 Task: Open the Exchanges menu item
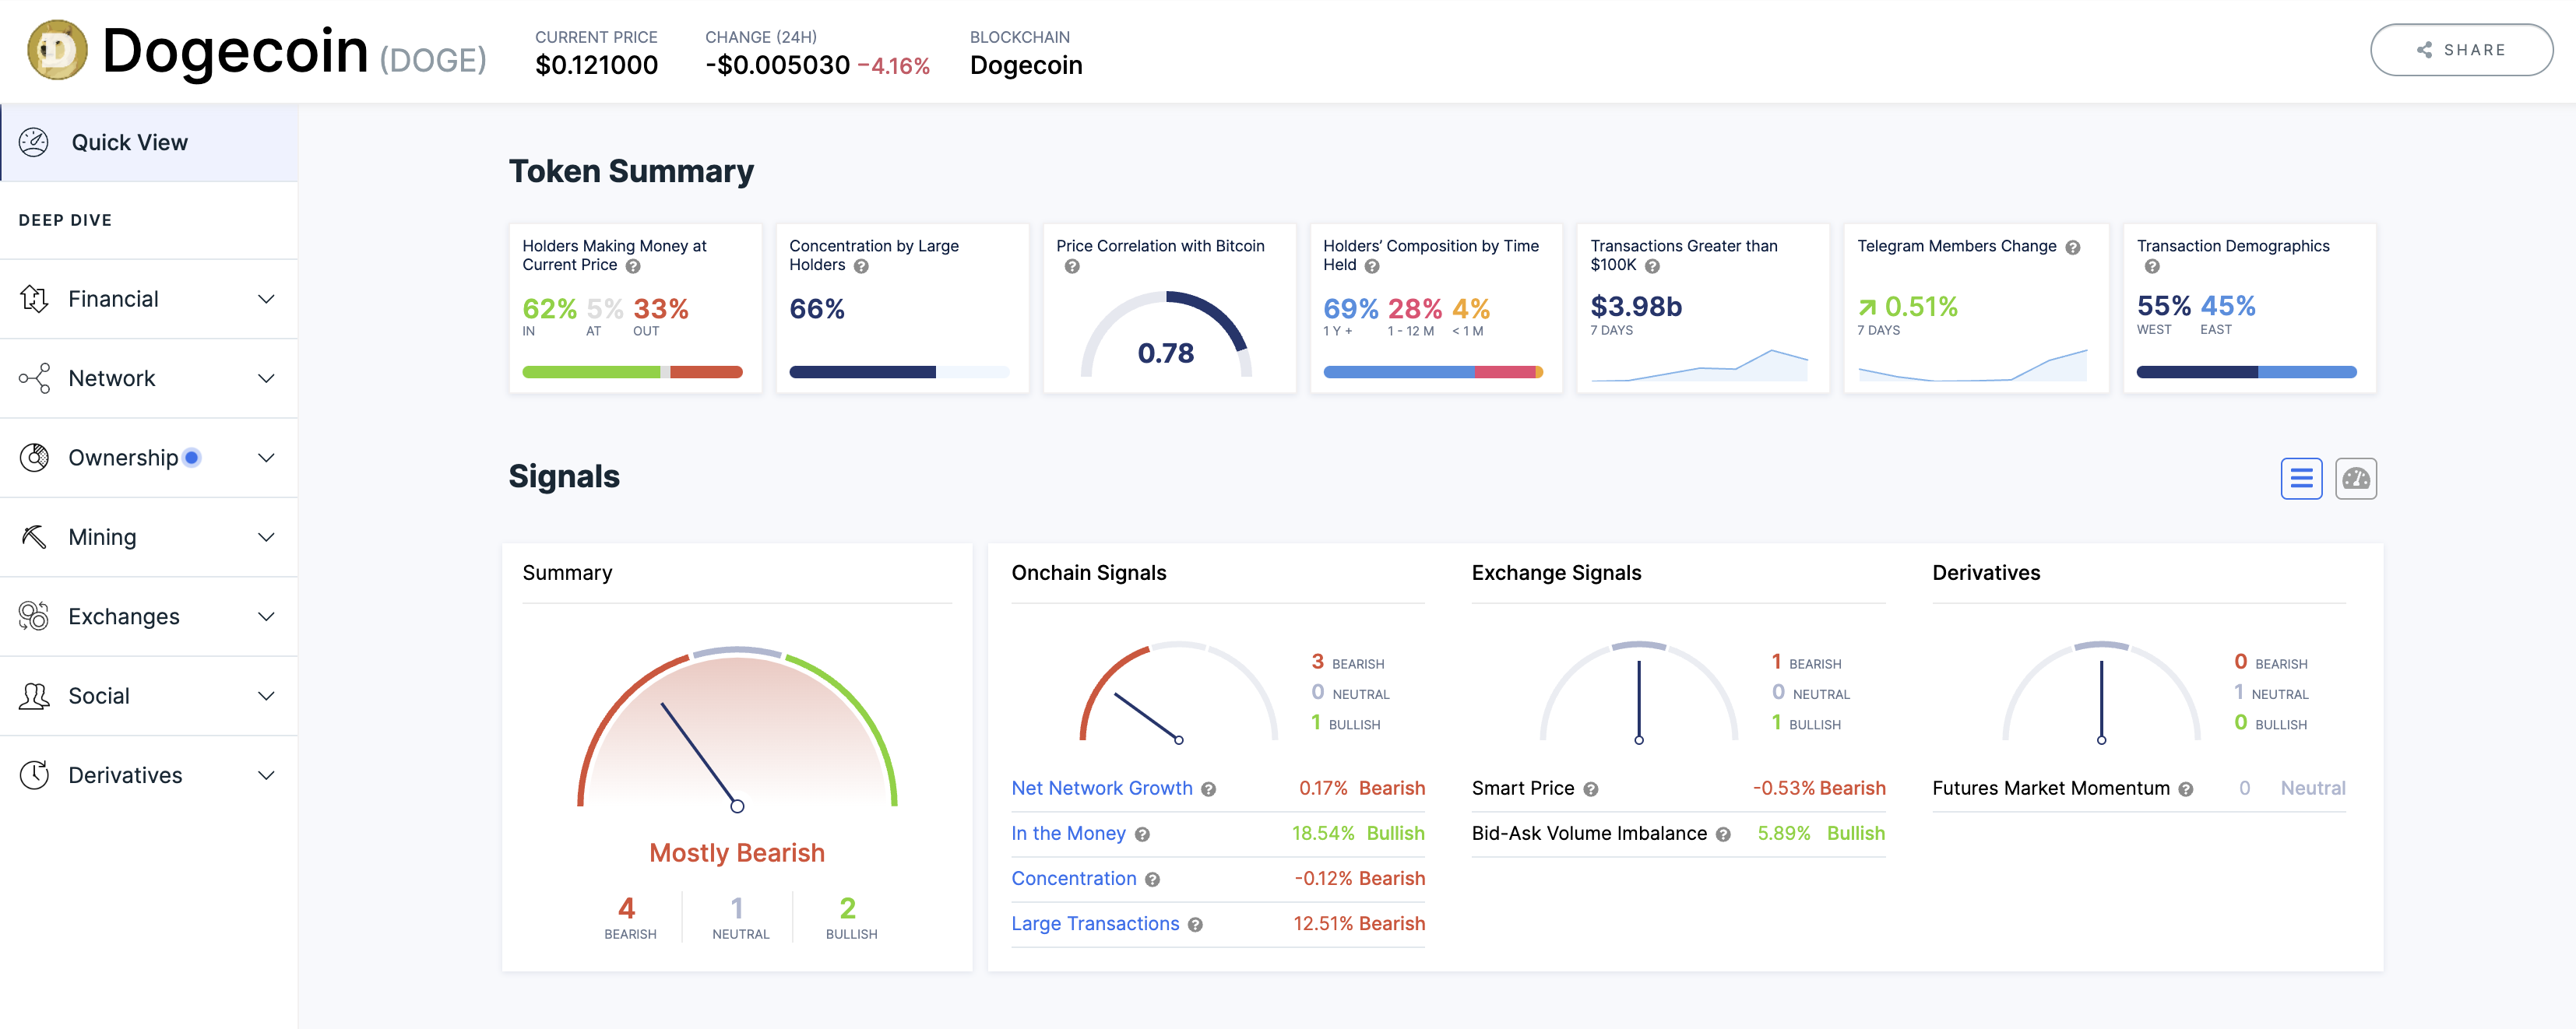tap(149, 616)
